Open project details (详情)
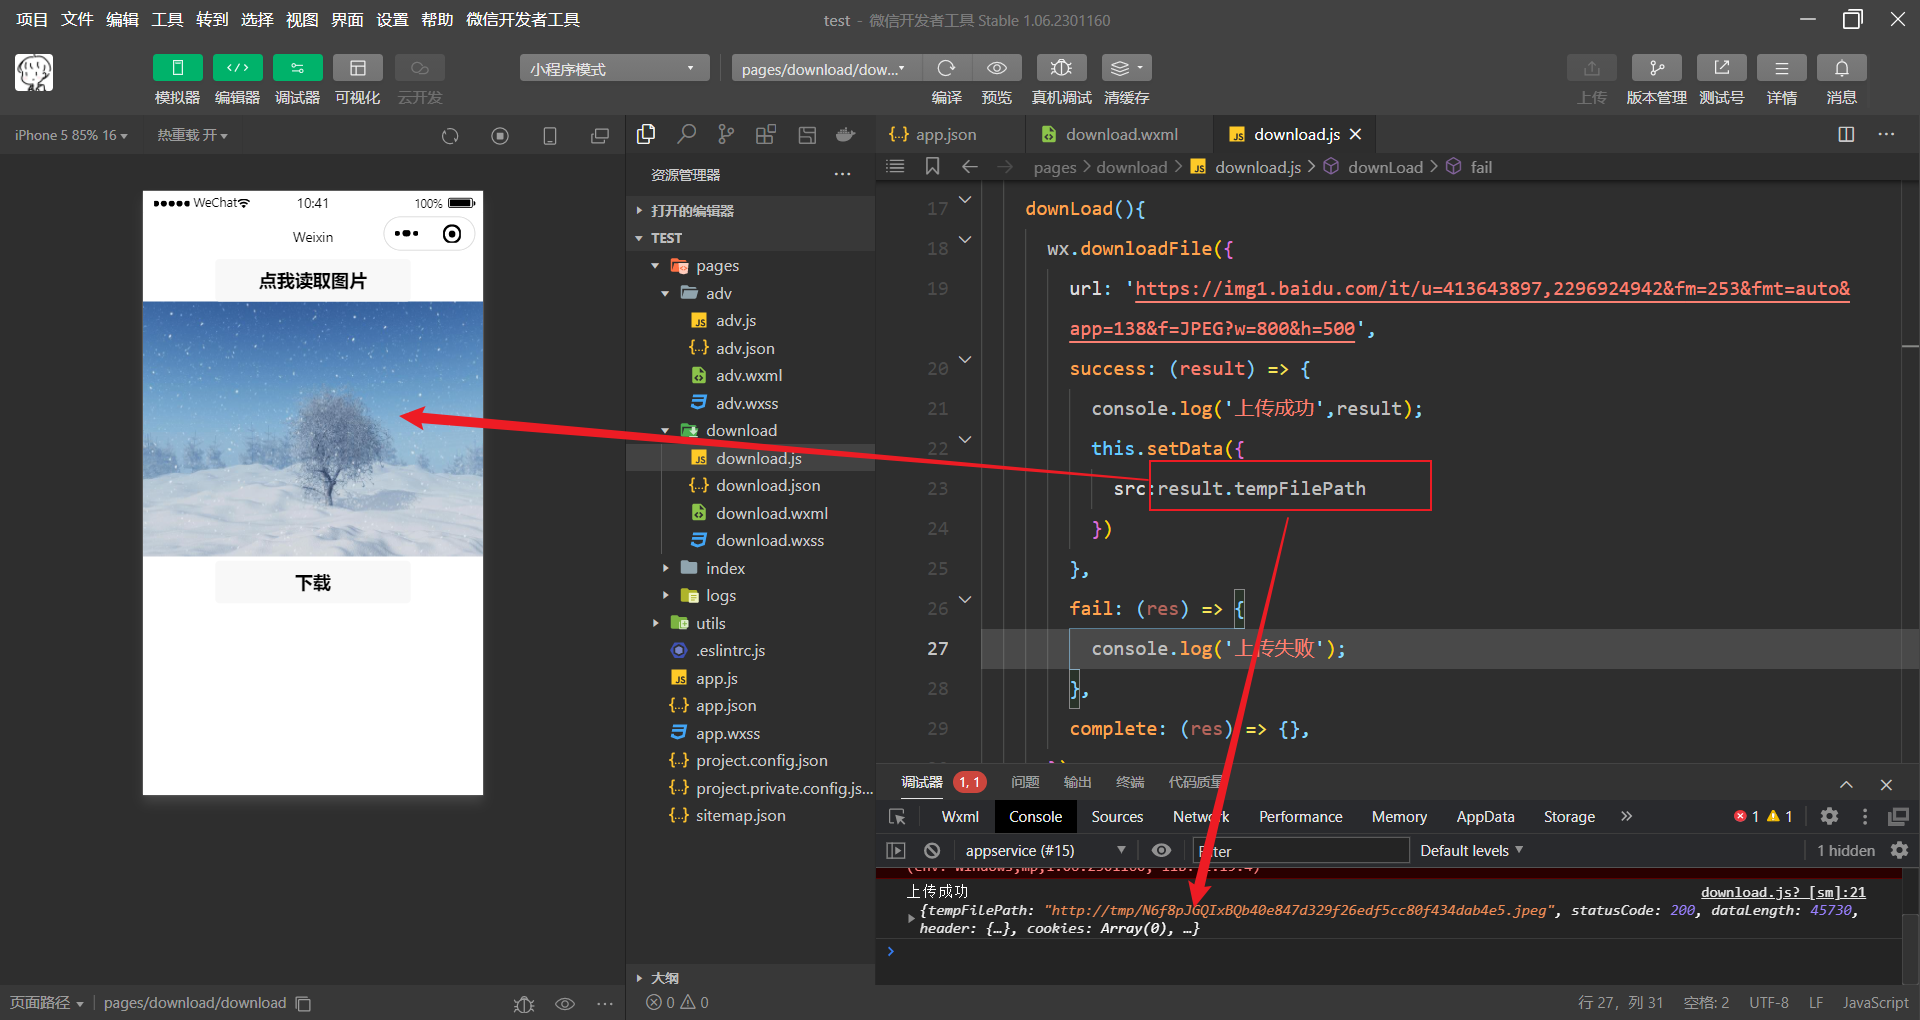Viewport: 1920px width, 1020px height. pos(1781,68)
